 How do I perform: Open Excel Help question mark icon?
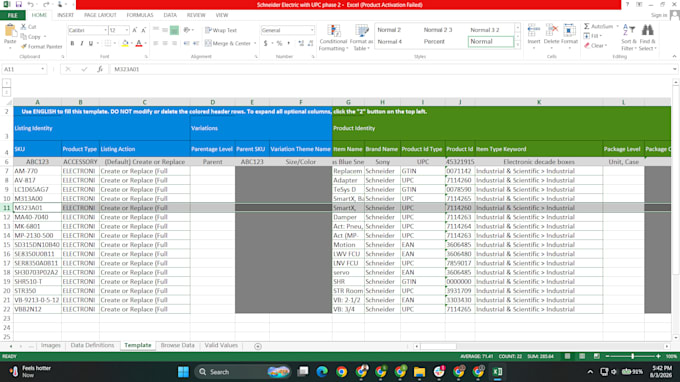[x=627, y=4]
